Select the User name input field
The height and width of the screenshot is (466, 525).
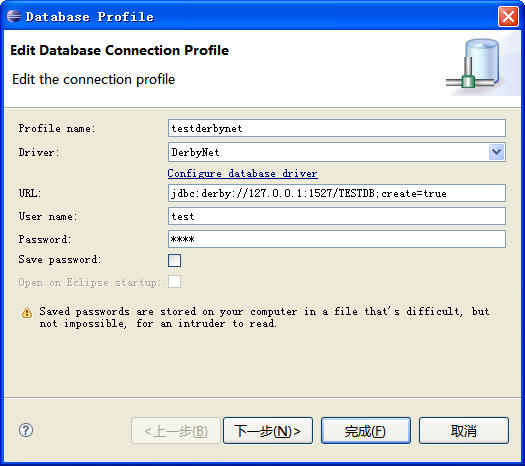click(x=336, y=216)
